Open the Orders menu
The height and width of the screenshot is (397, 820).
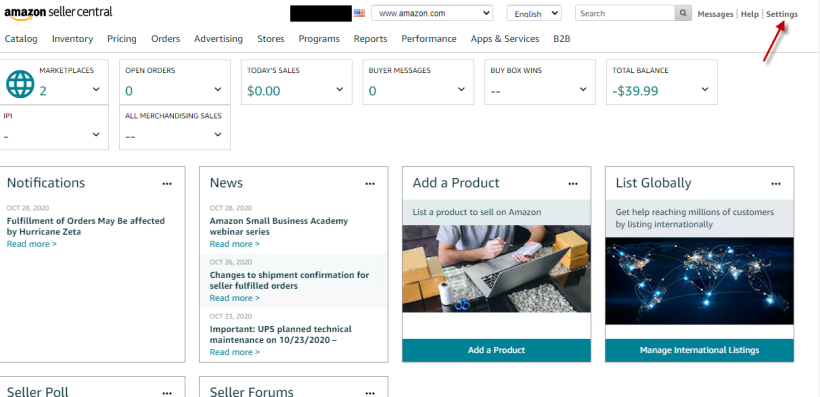[x=165, y=39]
